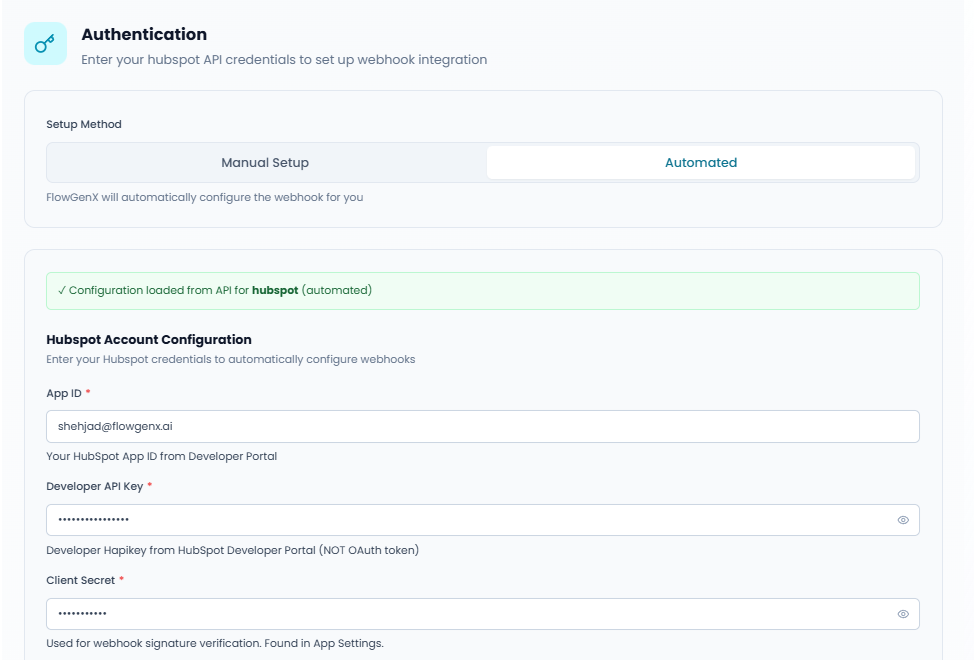Click the Developer API Key label
Screen dimensions: 974x660
coord(94,486)
